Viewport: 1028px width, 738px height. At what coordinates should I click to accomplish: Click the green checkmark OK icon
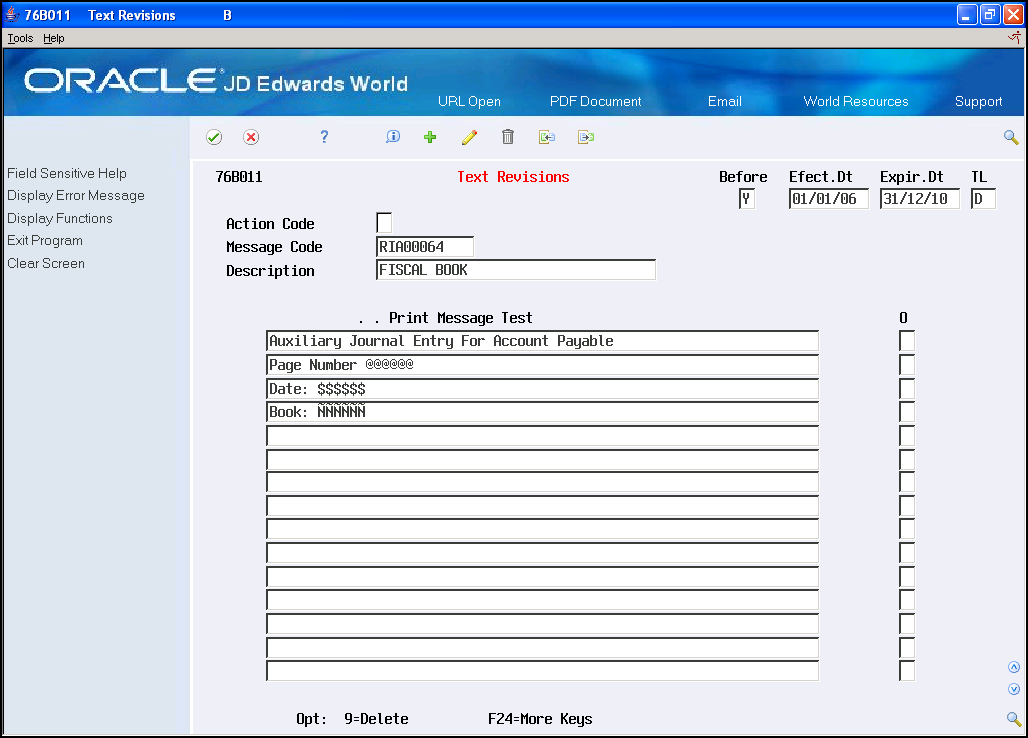[x=214, y=137]
